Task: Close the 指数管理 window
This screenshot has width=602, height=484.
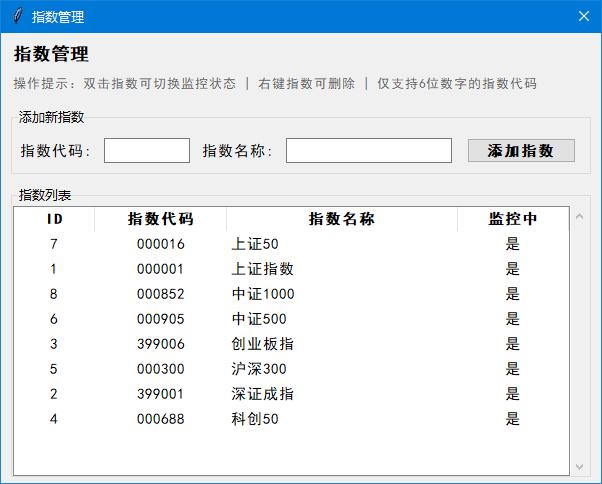Action: 584,16
